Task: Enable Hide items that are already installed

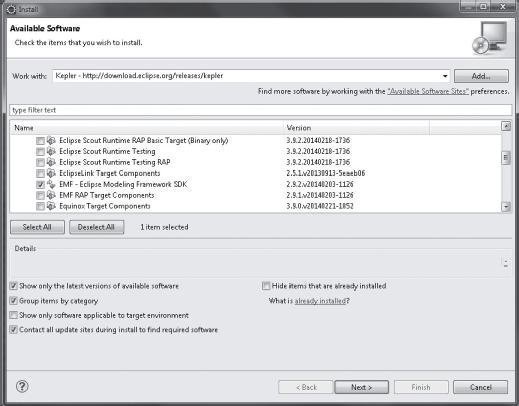Action: (266, 286)
